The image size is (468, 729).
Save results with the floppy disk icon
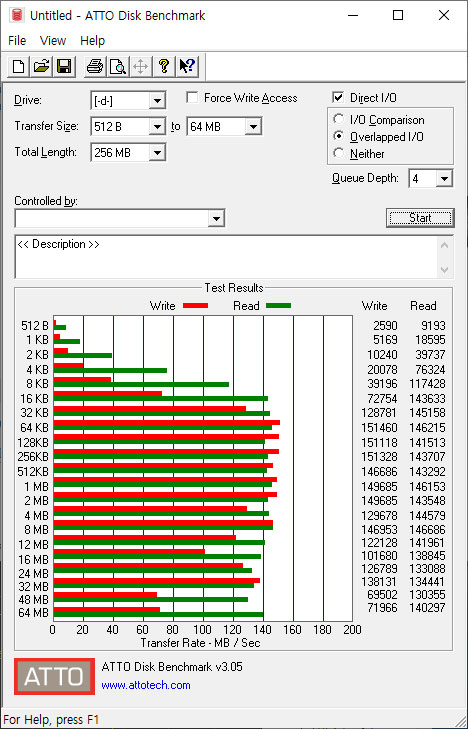click(x=64, y=66)
